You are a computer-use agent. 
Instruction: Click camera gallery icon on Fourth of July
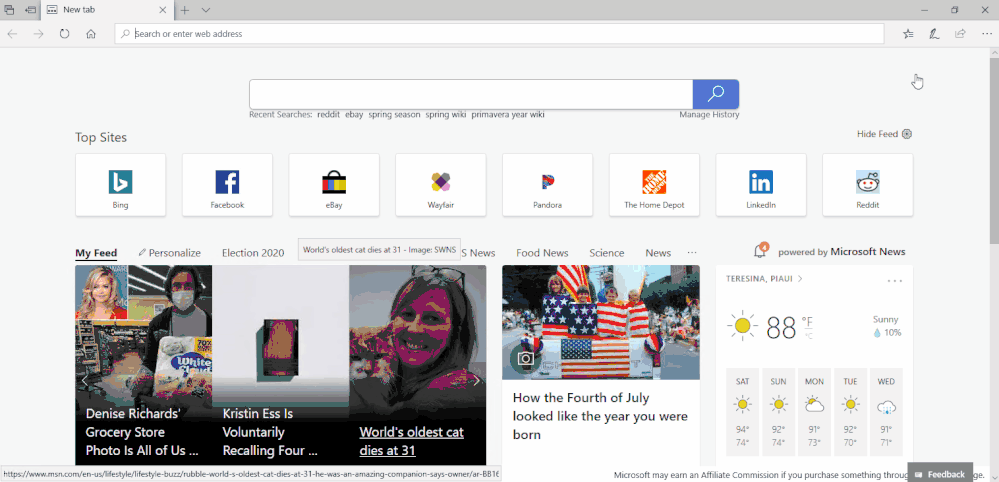coord(525,358)
